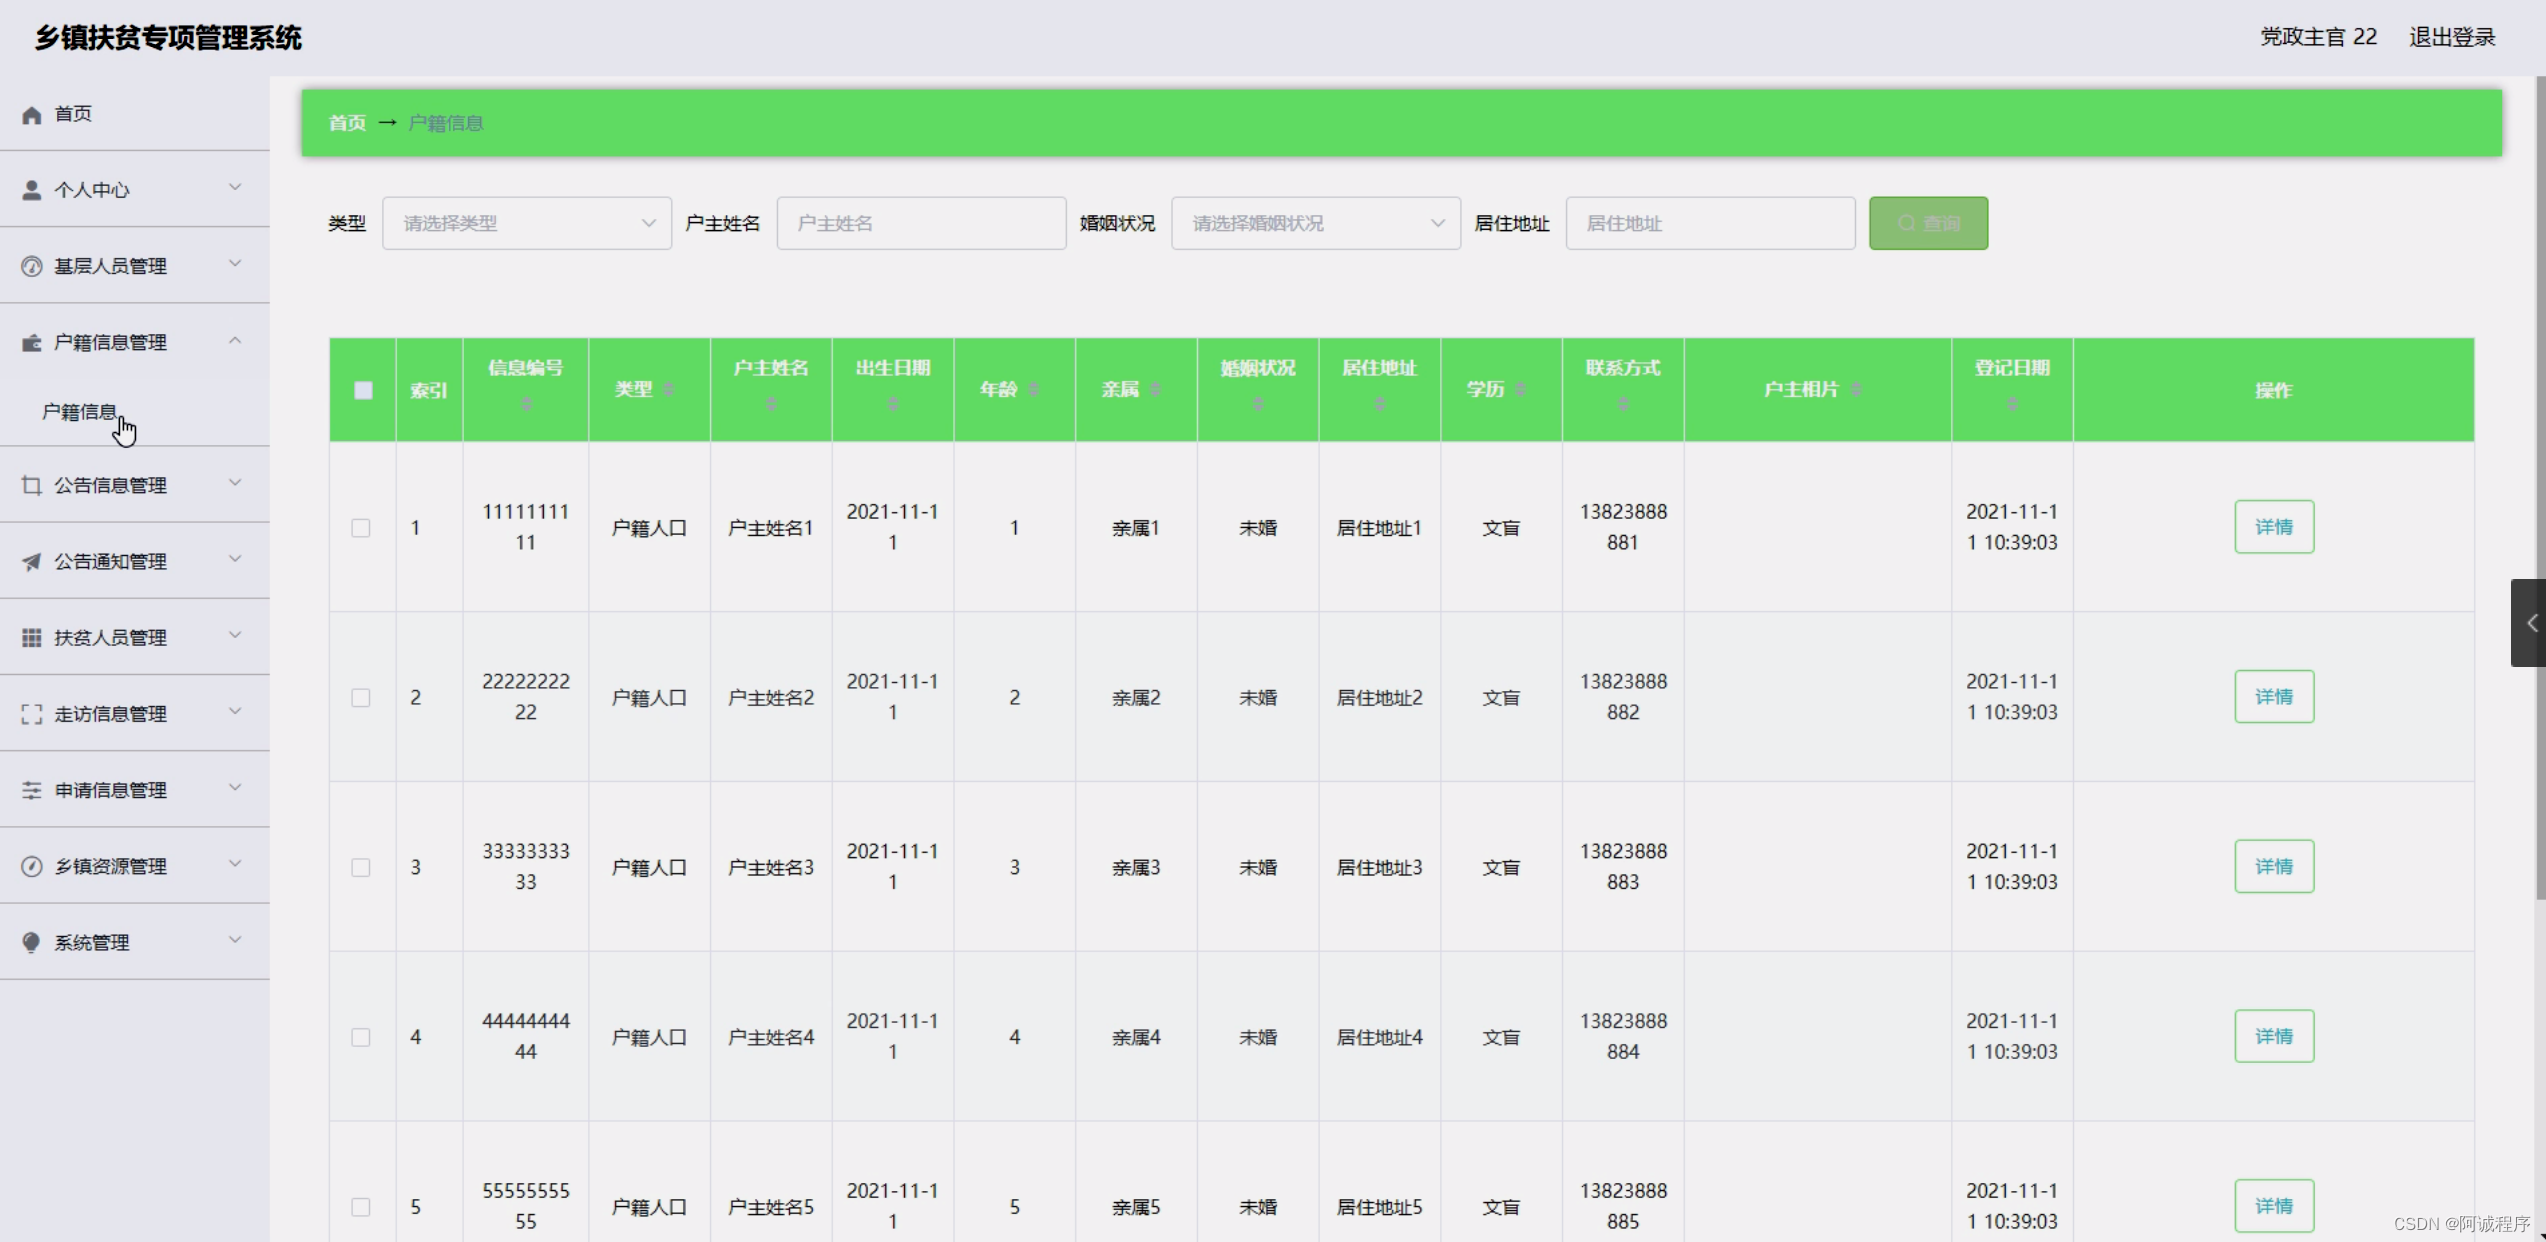Select 户籍信息 in the sidebar menu
This screenshot has height=1242, width=2546.
pos(81,412)
